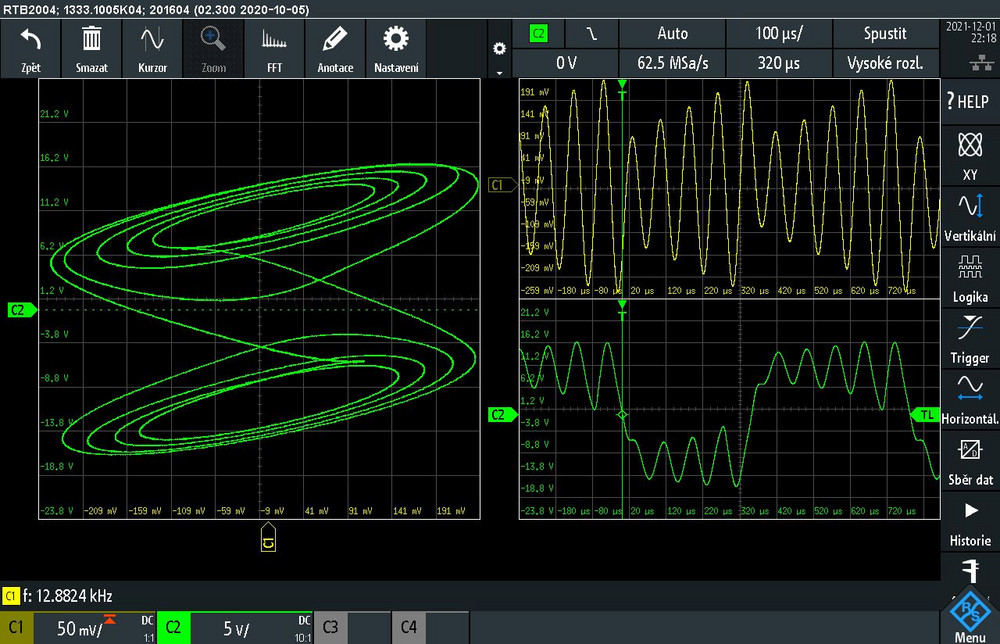
Task: Click the TL trigger level marker
Action: [925, 415]
